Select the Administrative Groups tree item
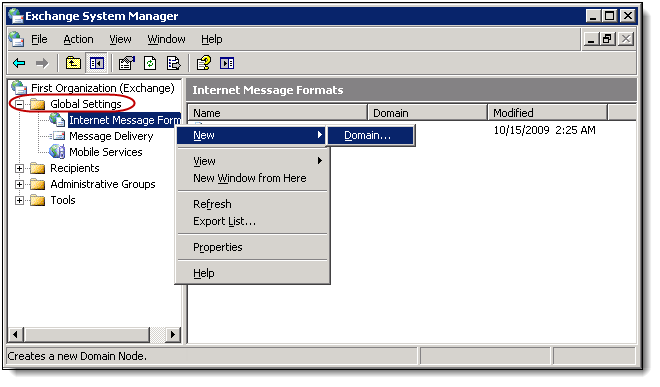 tap(103, 184)
